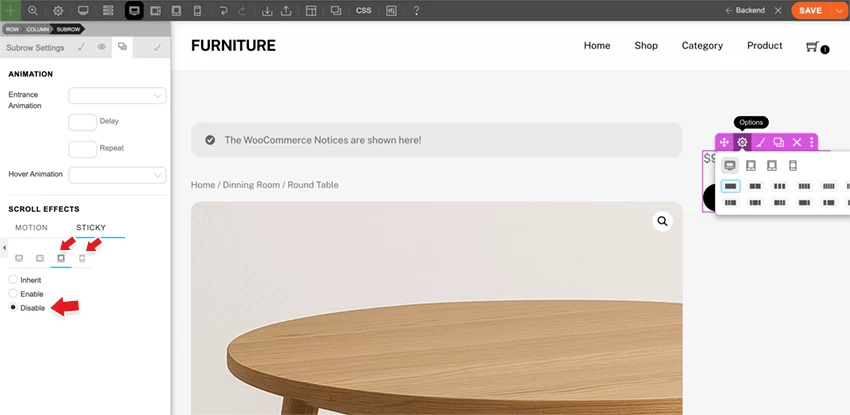
Task: Open the animation layers tab in panel
Action: pos(123,47)
